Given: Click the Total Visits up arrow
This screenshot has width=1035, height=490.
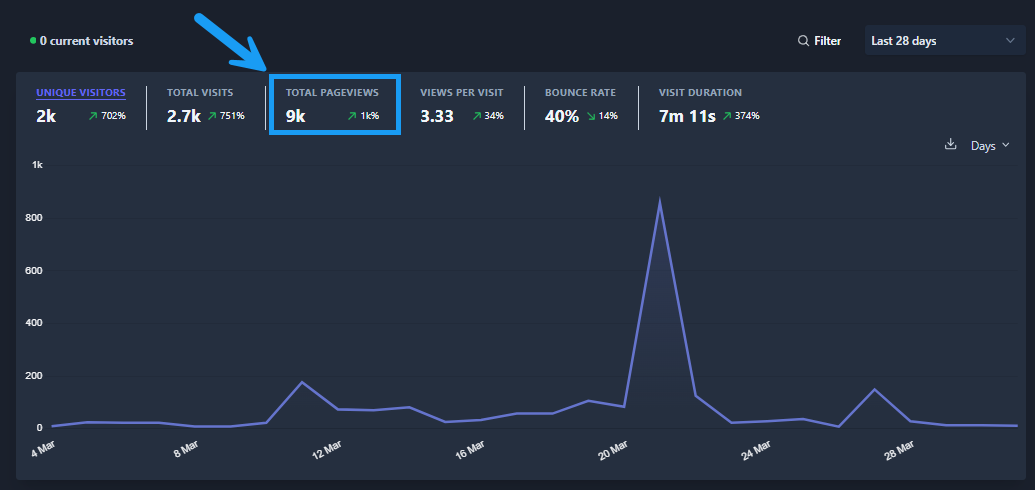Looking at the screenshot, I should pos(213,116).
